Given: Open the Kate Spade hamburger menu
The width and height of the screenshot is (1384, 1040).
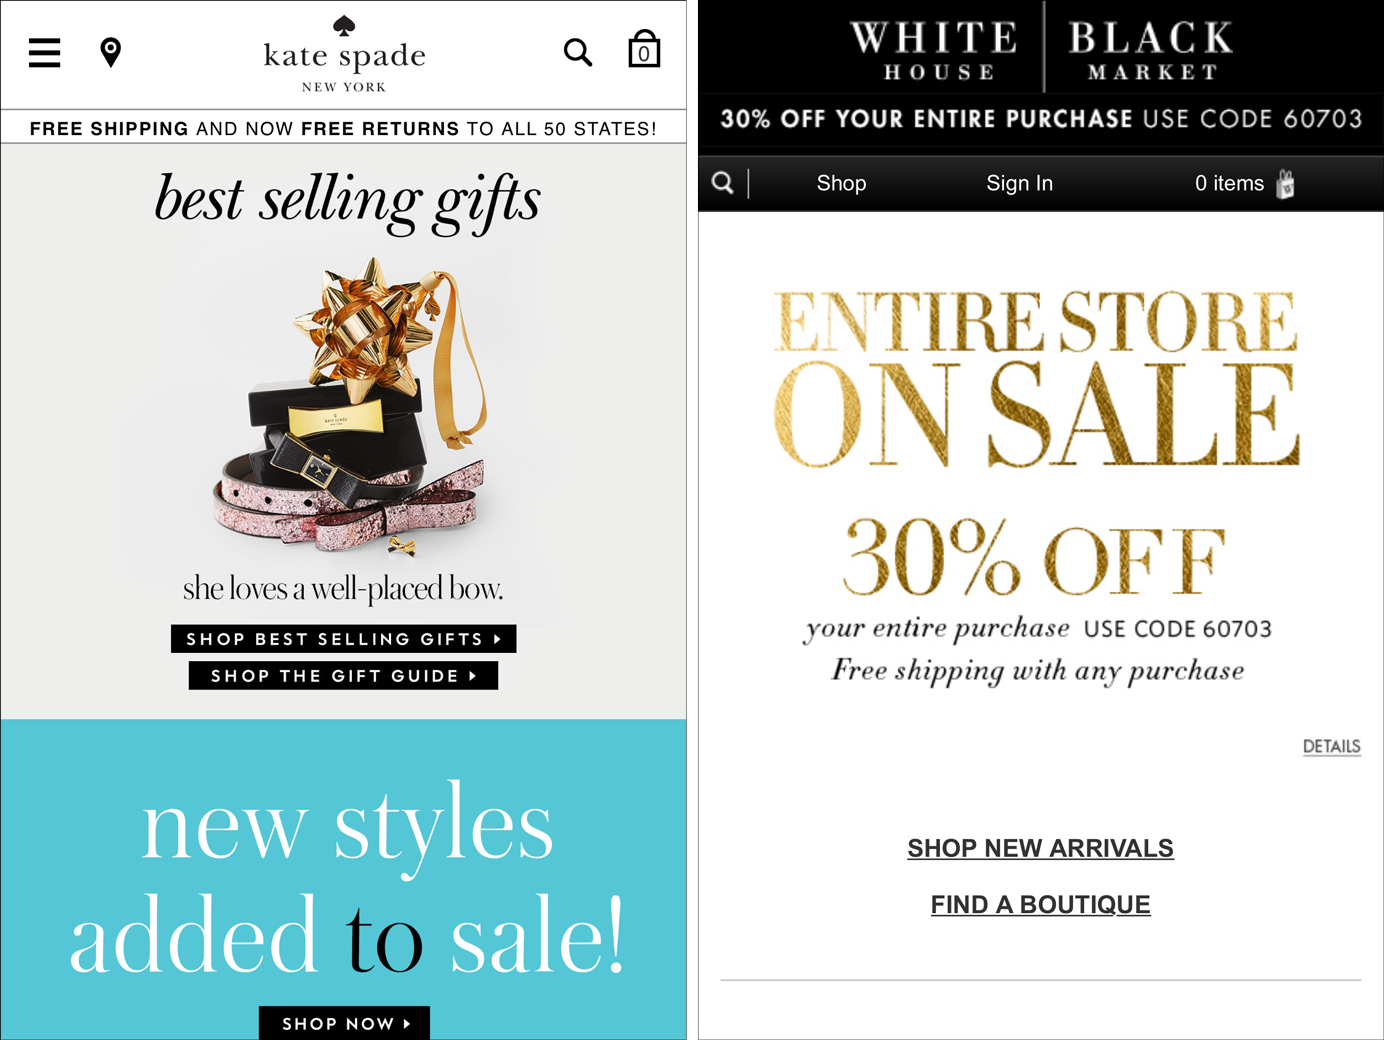Looking at the screenshot, I should click(x=44, y=52).
